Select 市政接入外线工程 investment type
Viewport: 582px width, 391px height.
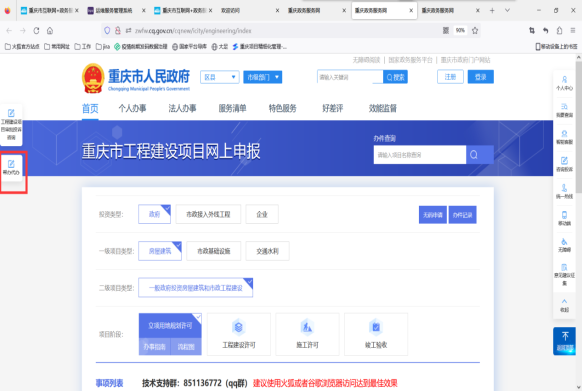208,214
